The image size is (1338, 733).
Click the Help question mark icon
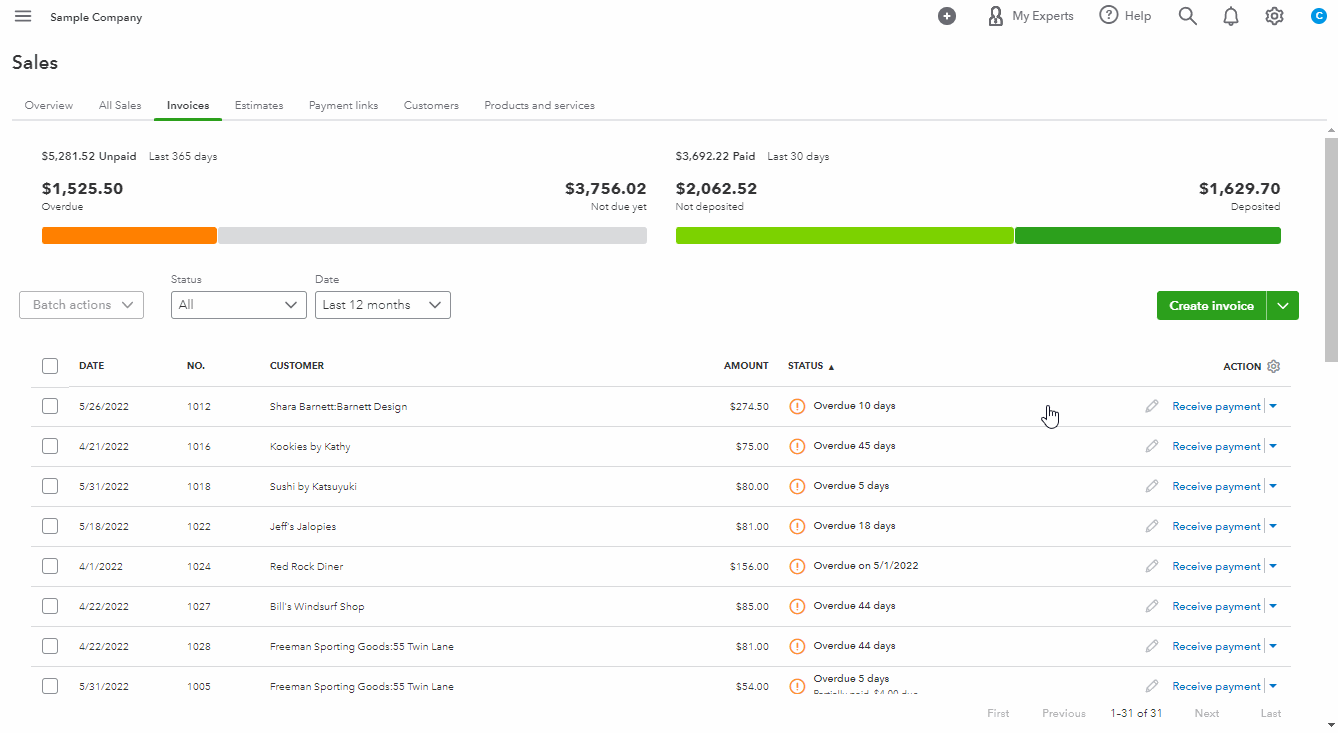(1108, 16)
